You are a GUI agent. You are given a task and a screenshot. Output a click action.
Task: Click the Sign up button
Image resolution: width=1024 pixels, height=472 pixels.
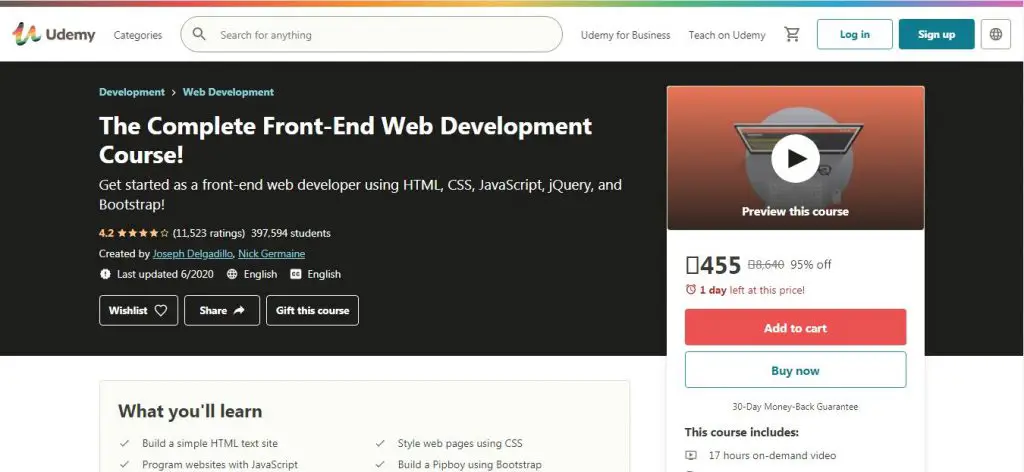(936, 35)
